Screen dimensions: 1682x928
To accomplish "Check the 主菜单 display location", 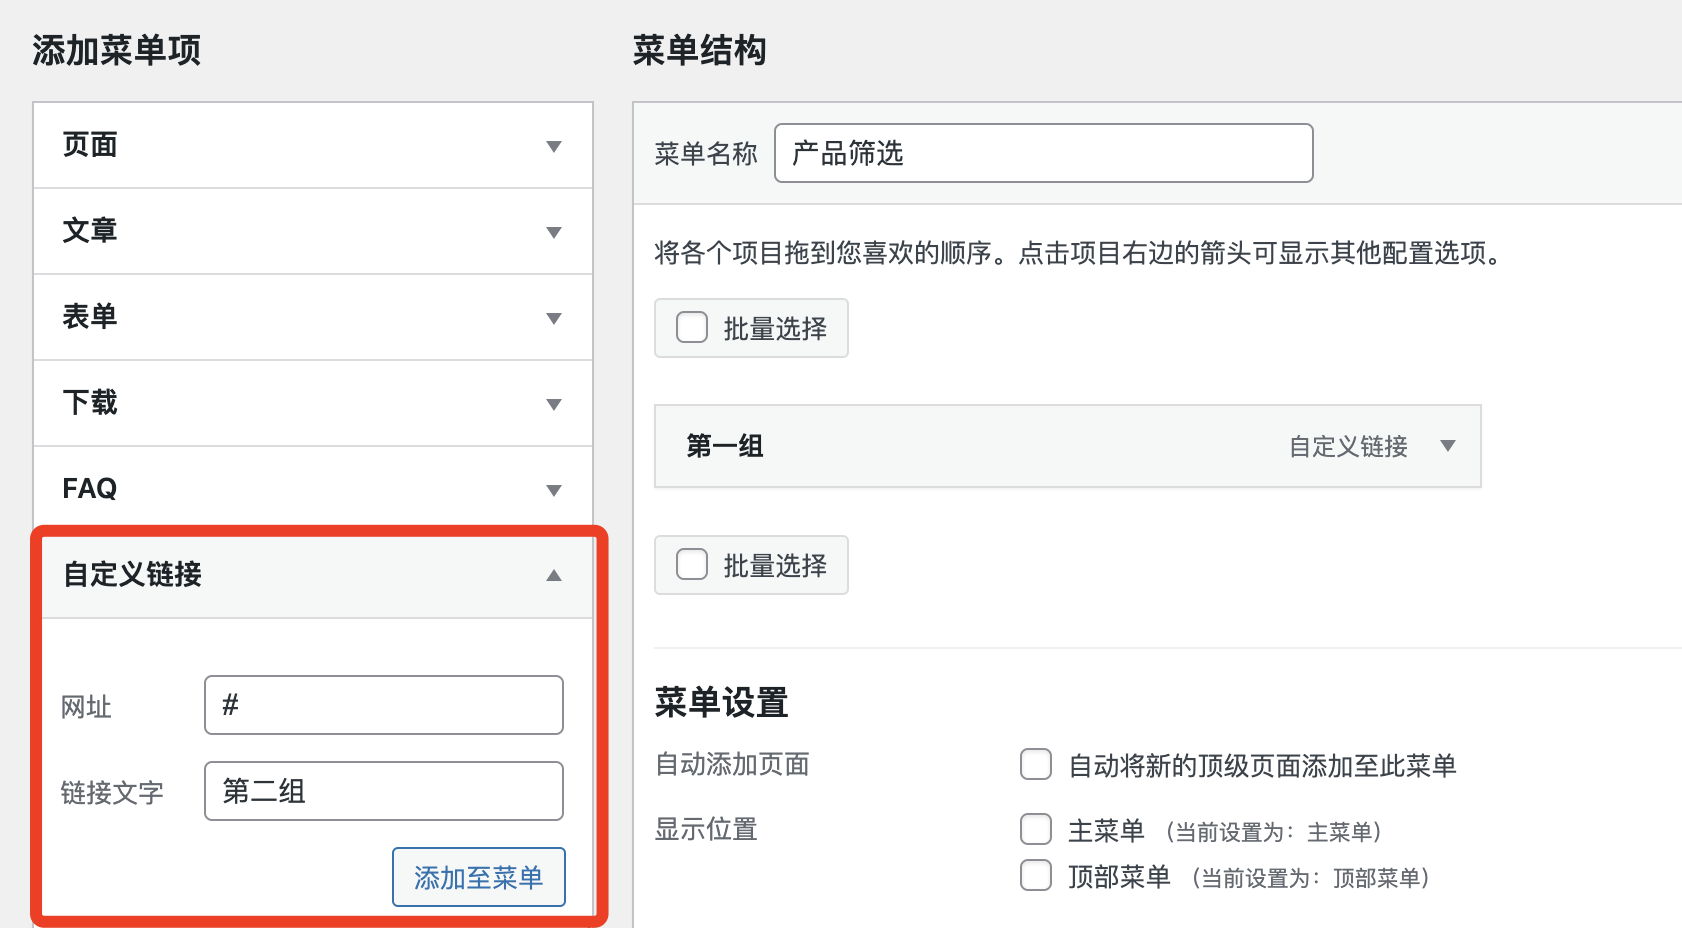I will pos(1036,830).
